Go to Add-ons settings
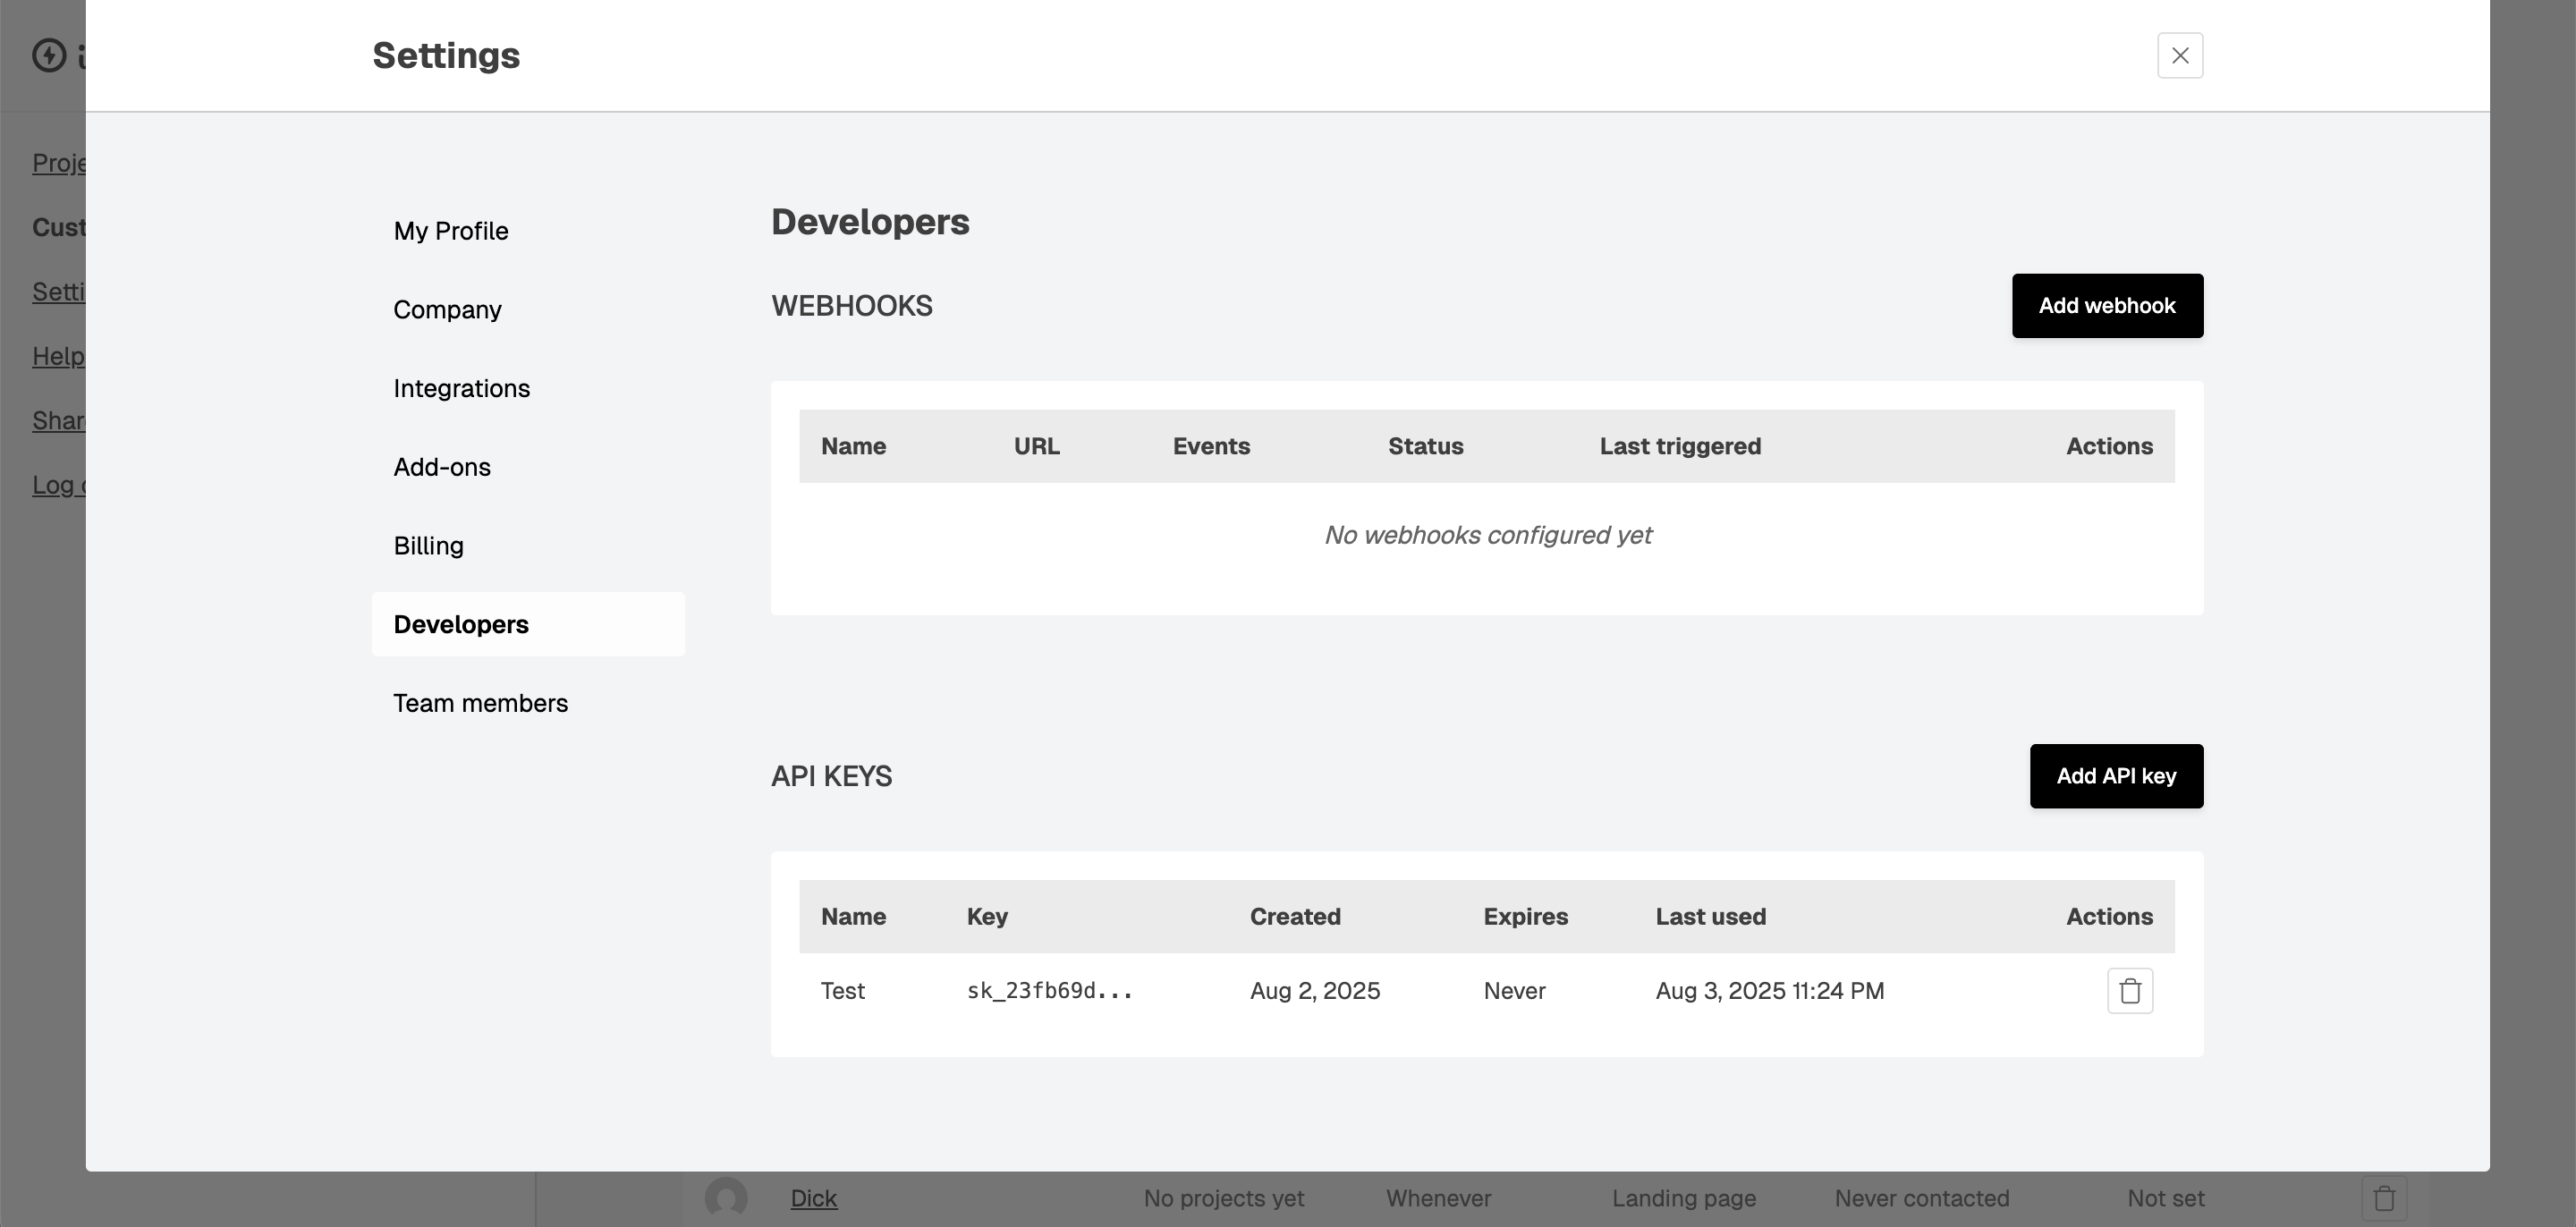Image resolution: width=2576 pixels, height=1227 pixels. coord(441,467)
